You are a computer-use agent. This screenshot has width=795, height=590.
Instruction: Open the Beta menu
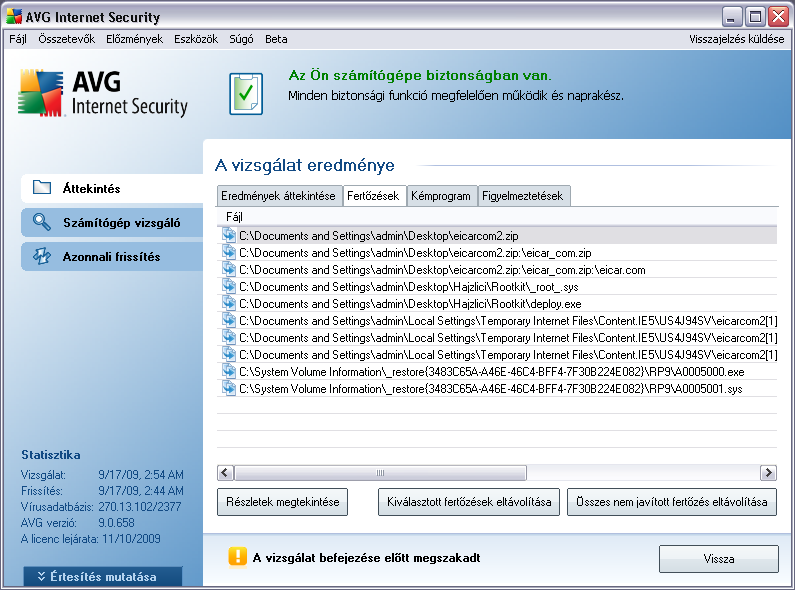tap(276, 39)
